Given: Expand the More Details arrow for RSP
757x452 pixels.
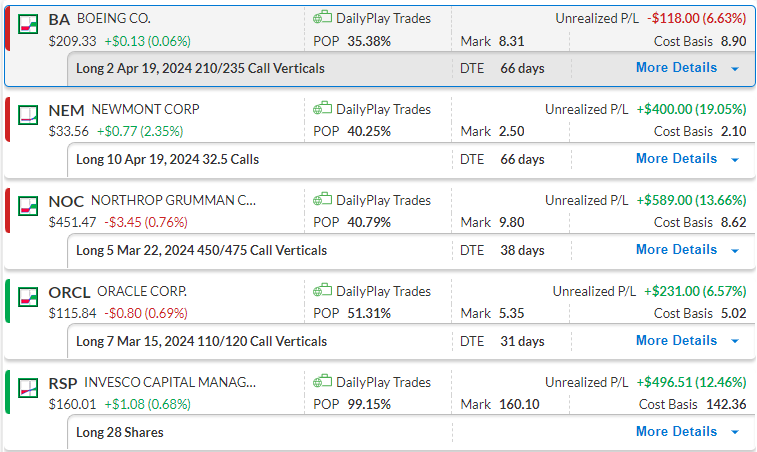Looking at the screenshot, I should click(735, 432).
